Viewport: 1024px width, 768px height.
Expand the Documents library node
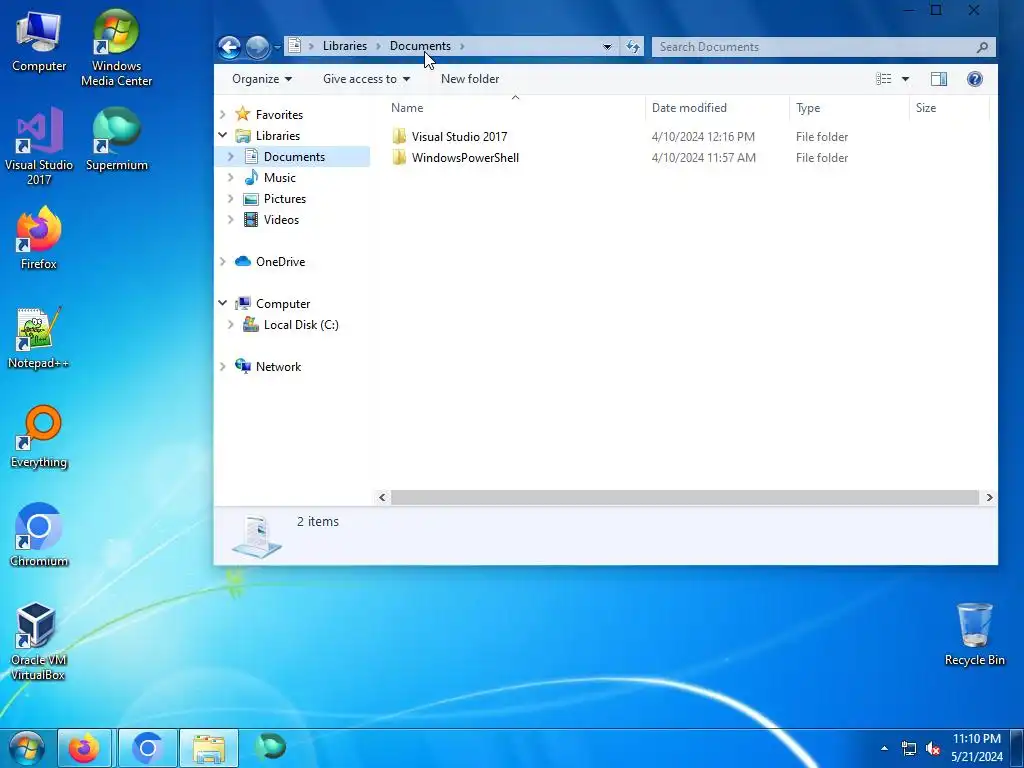pos(231,157)
